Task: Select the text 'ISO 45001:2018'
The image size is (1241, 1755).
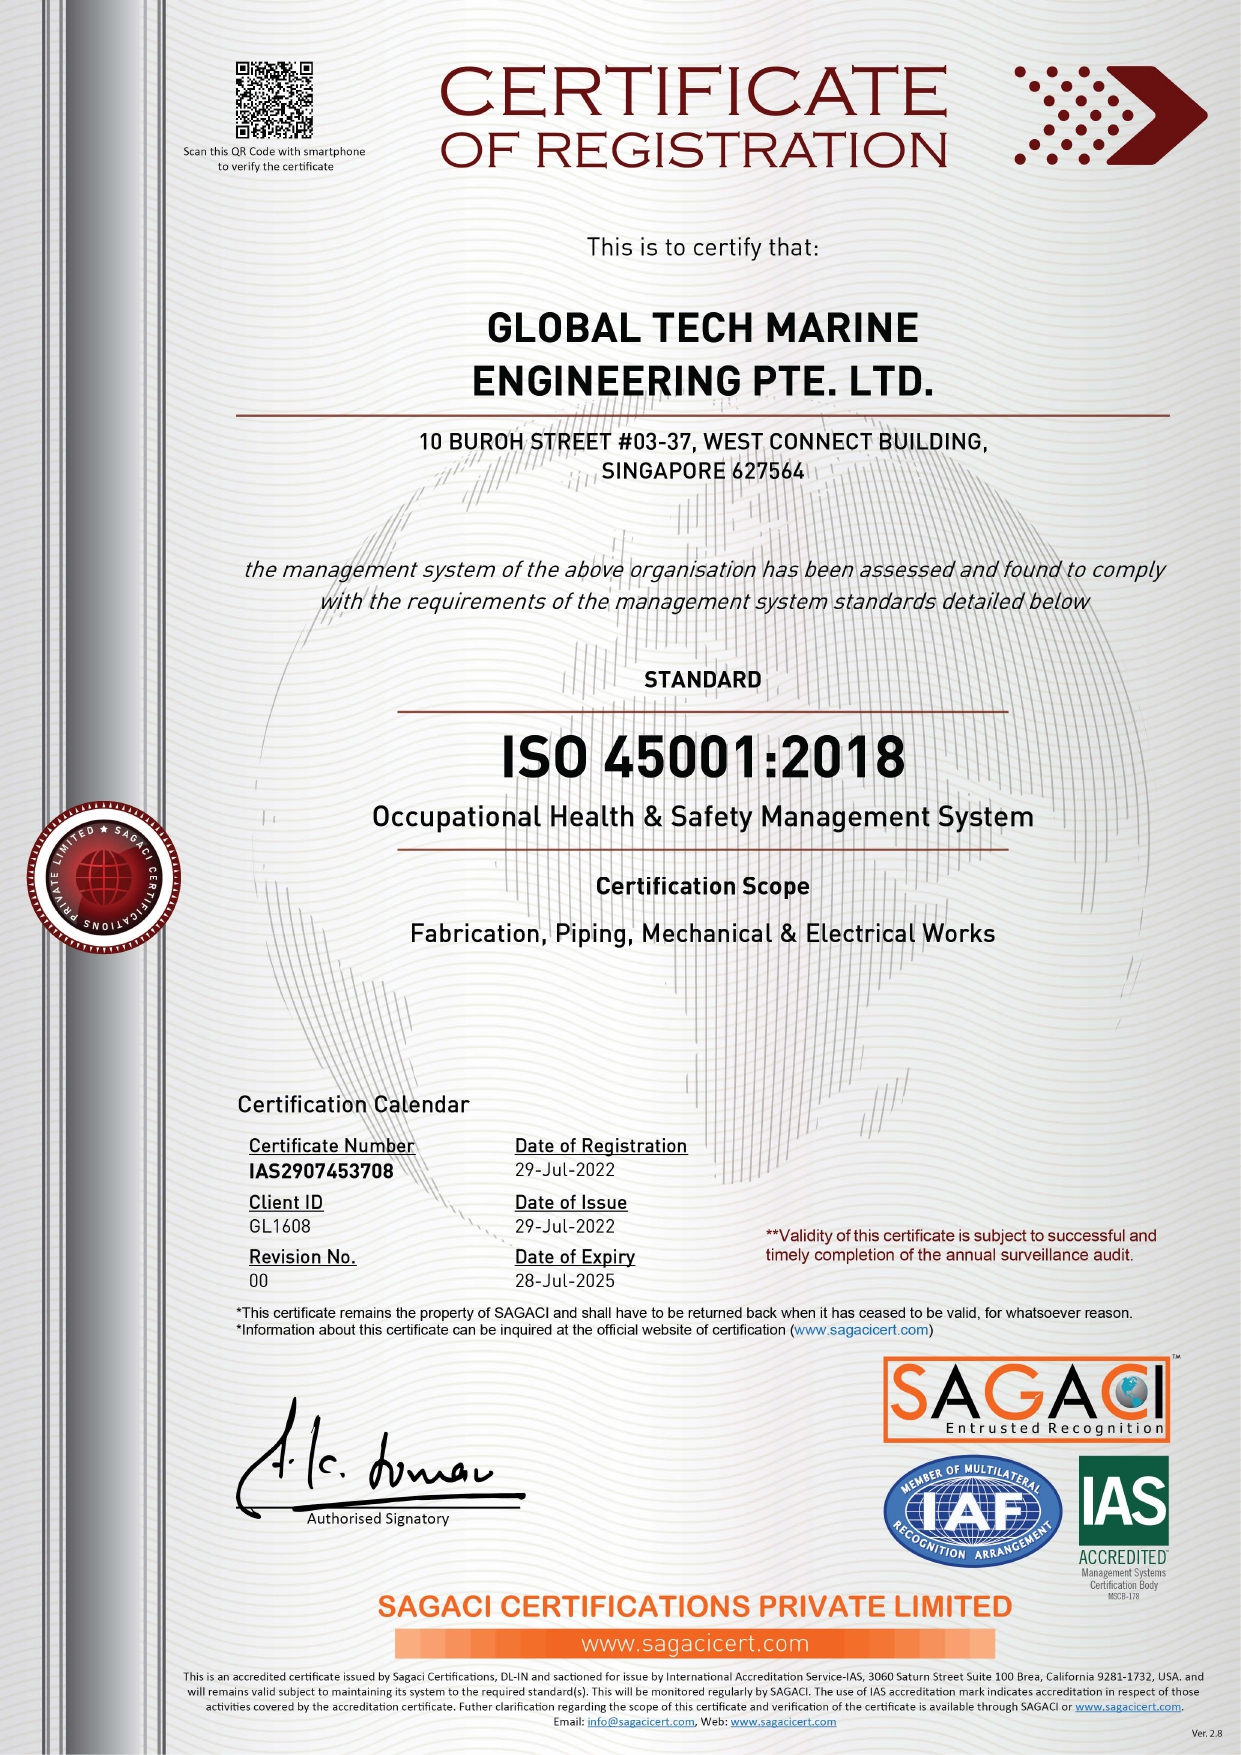Action: [x=703, y=757]
